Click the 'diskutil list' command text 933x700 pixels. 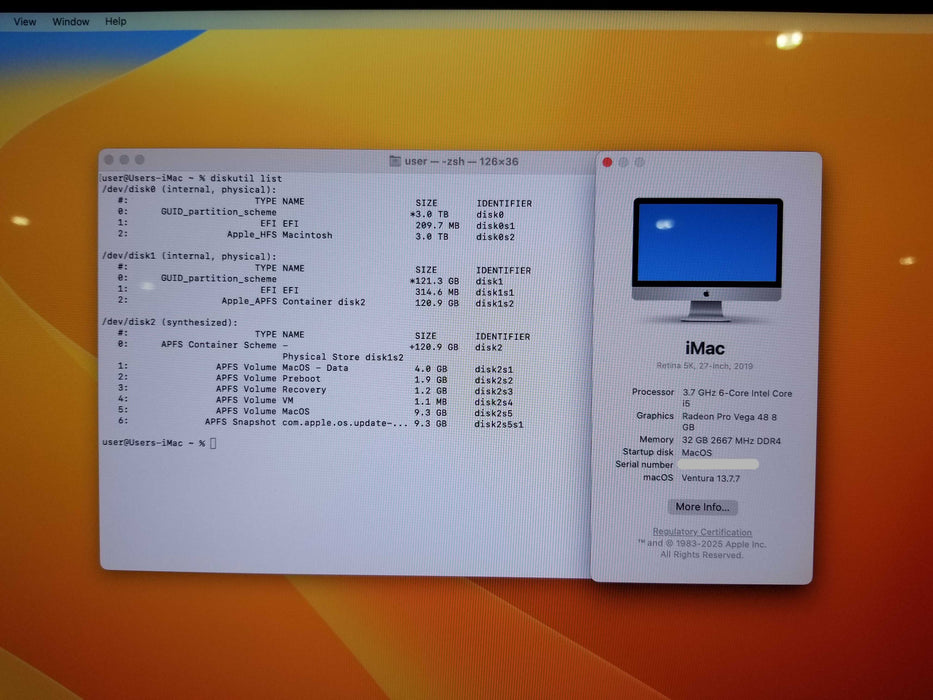tap(246, 178)
